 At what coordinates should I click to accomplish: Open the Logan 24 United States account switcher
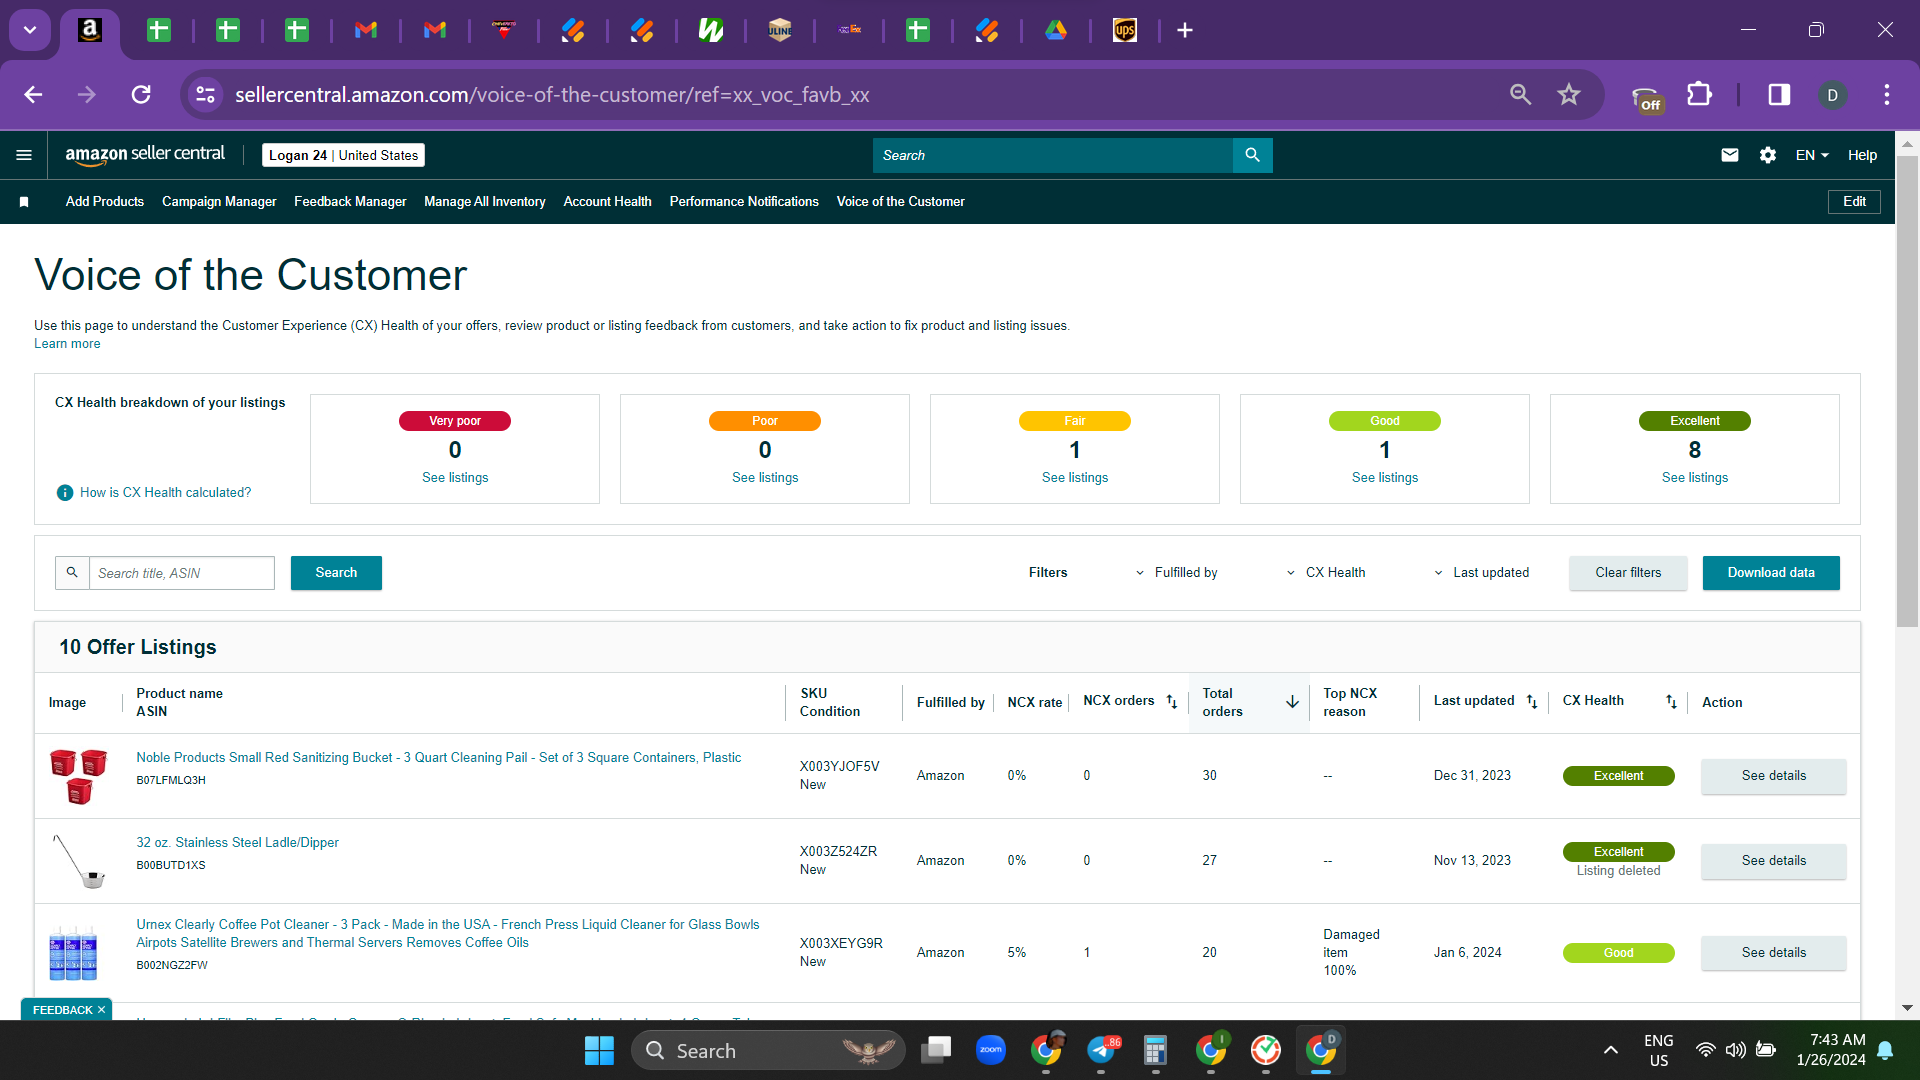[x=343, y=155]
